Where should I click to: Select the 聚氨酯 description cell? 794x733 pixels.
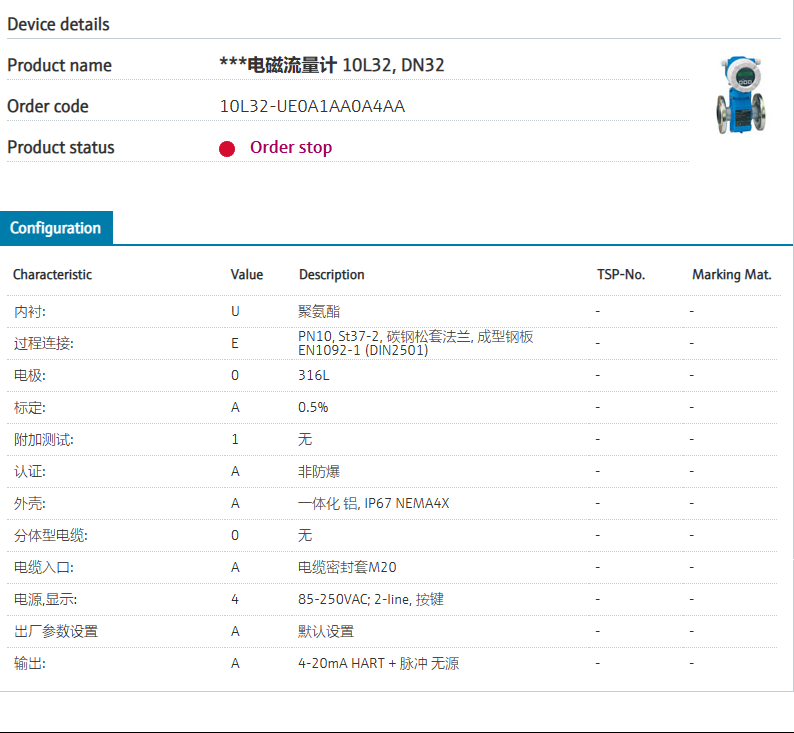[x=319, y=311]
